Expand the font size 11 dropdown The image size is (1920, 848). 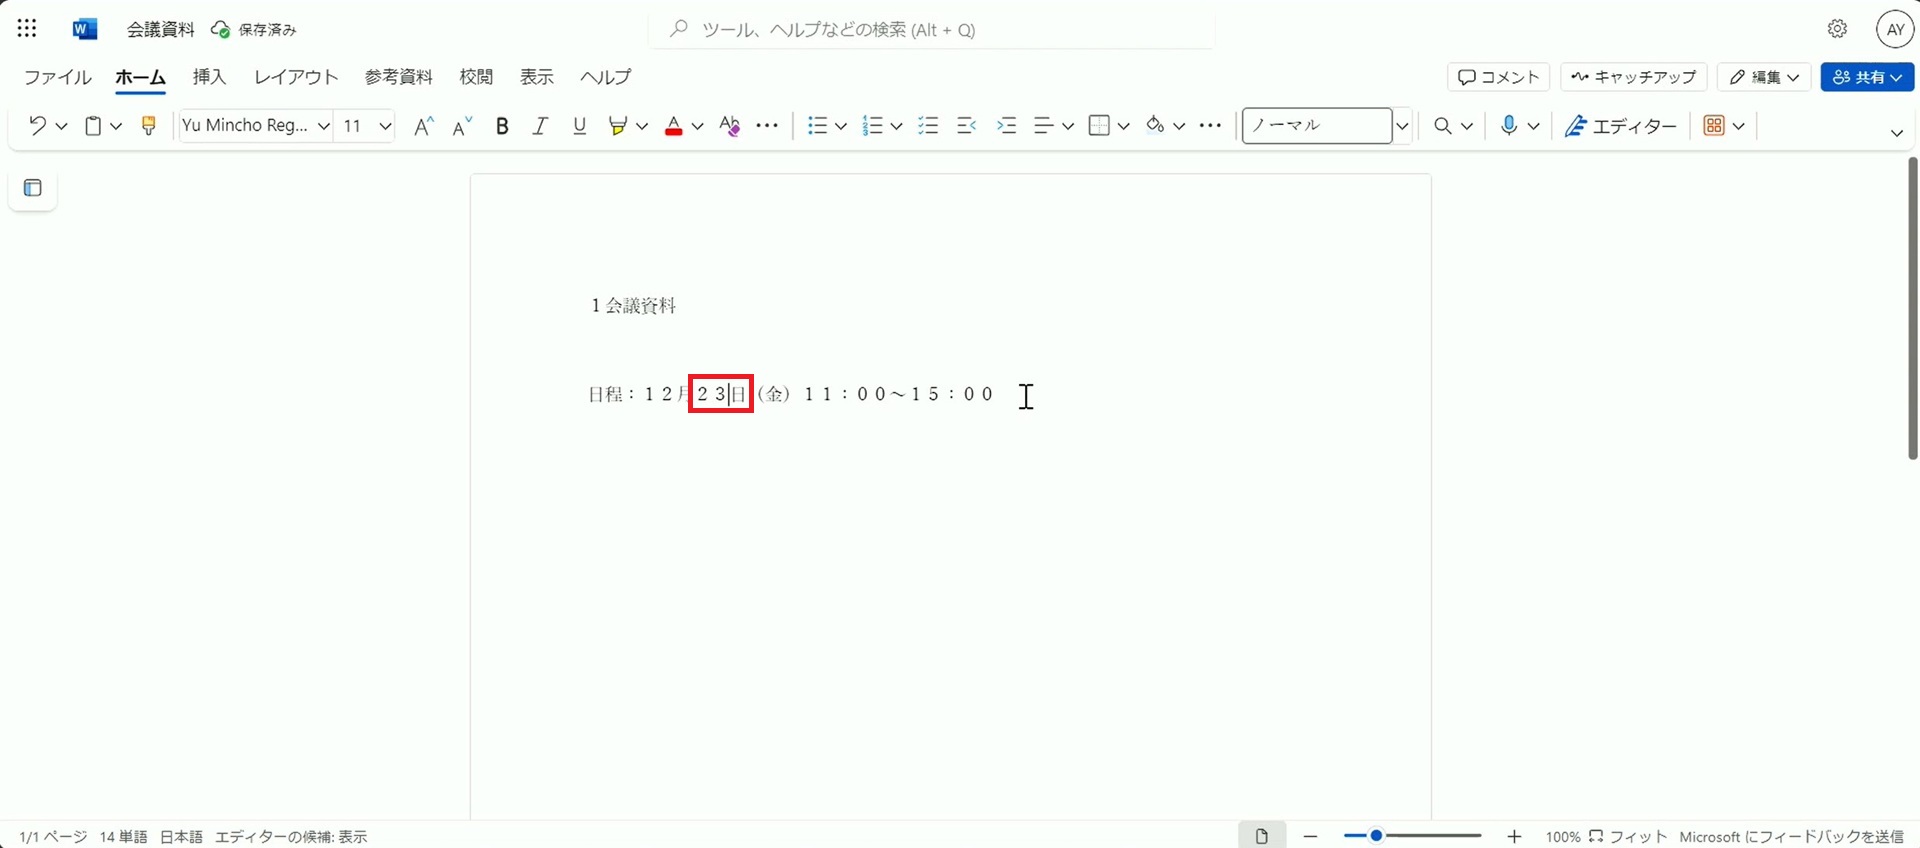(385, 126)
